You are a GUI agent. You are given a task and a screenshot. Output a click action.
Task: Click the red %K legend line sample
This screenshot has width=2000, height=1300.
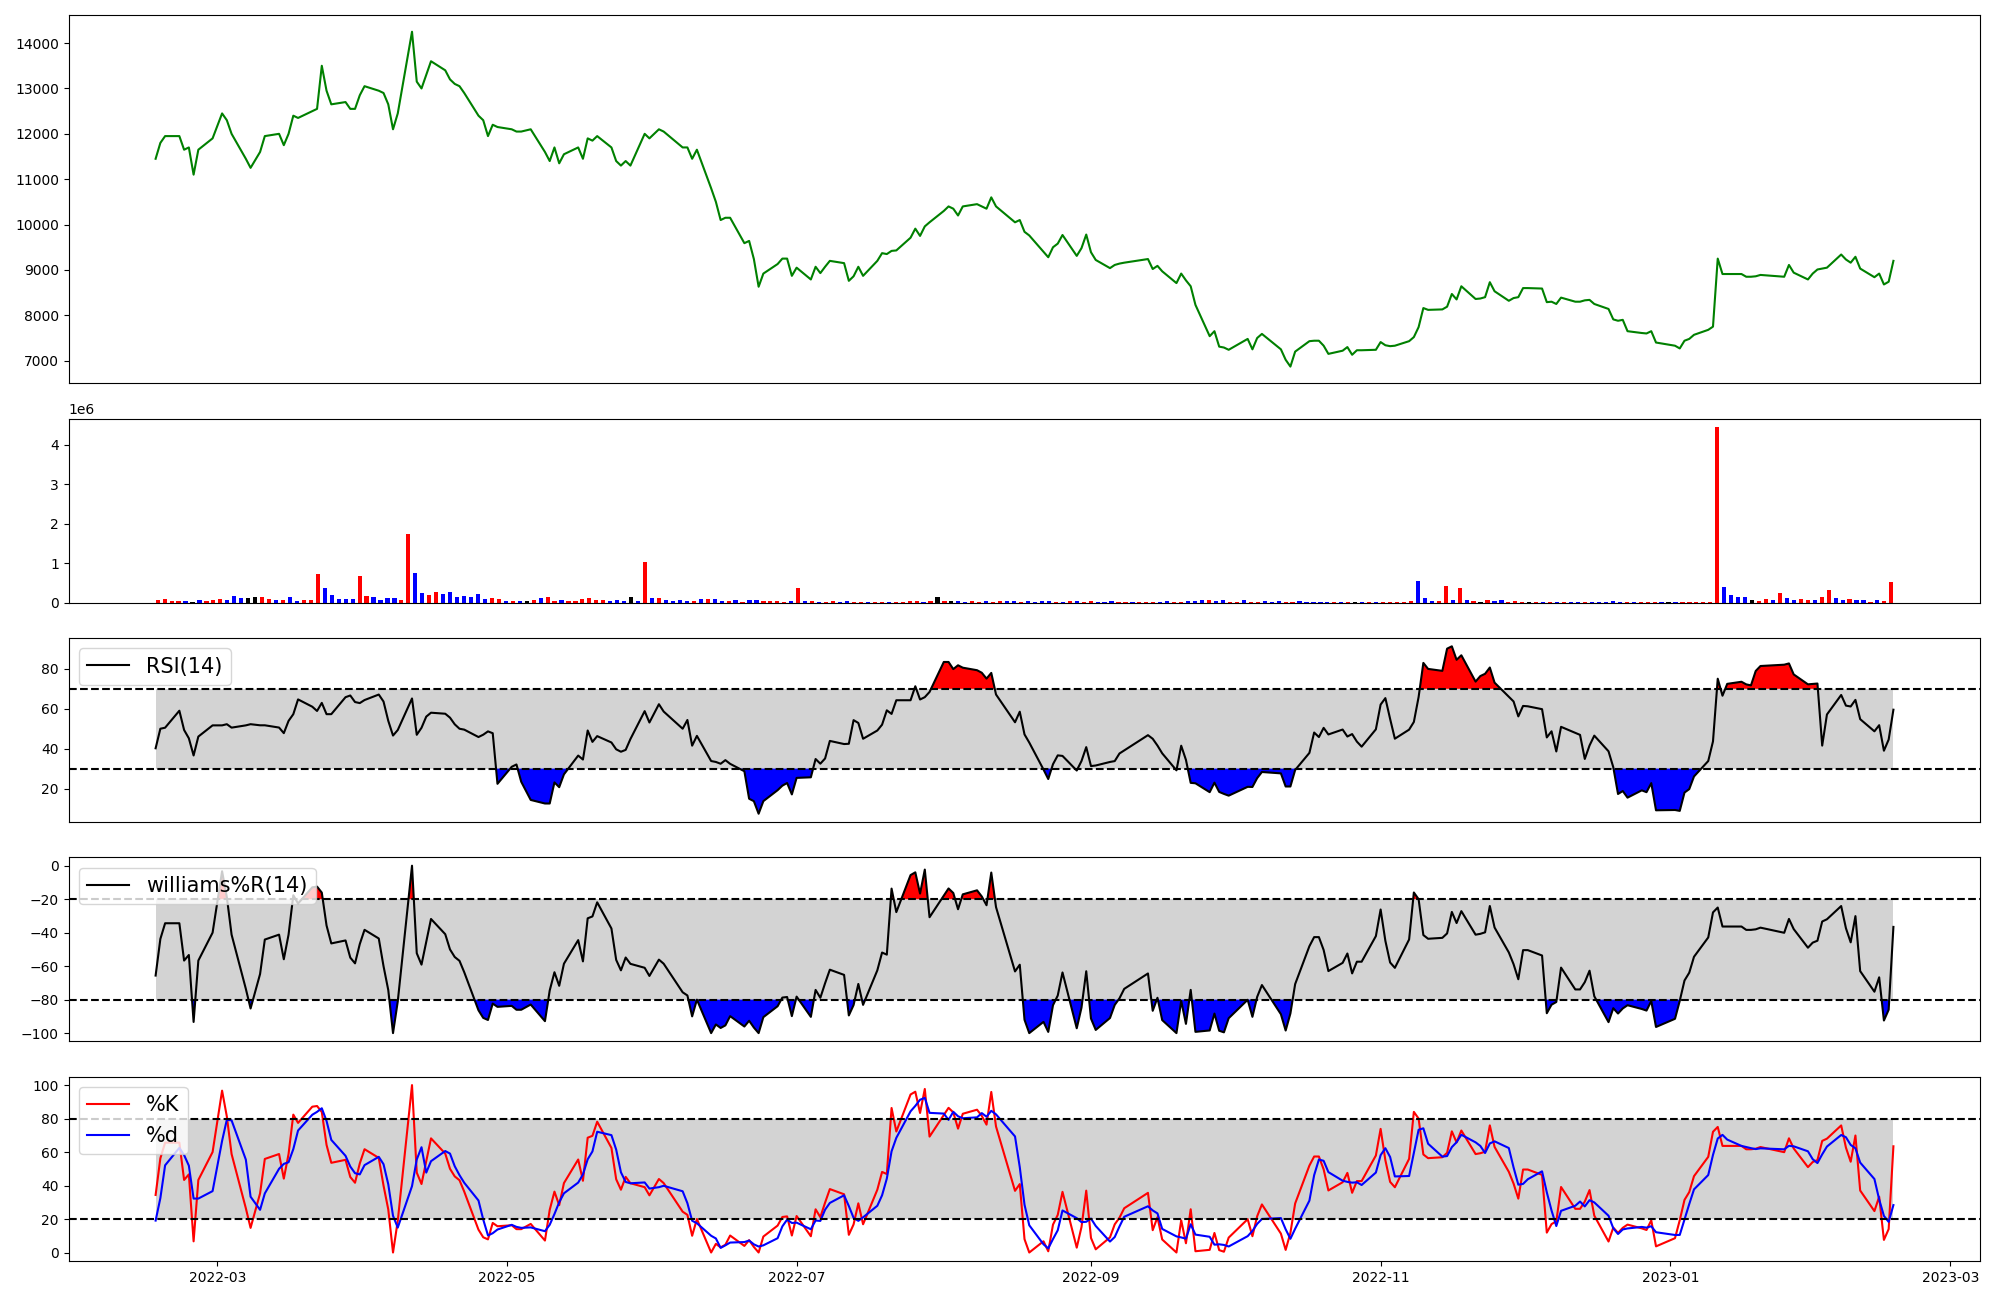coord(108,1104)
